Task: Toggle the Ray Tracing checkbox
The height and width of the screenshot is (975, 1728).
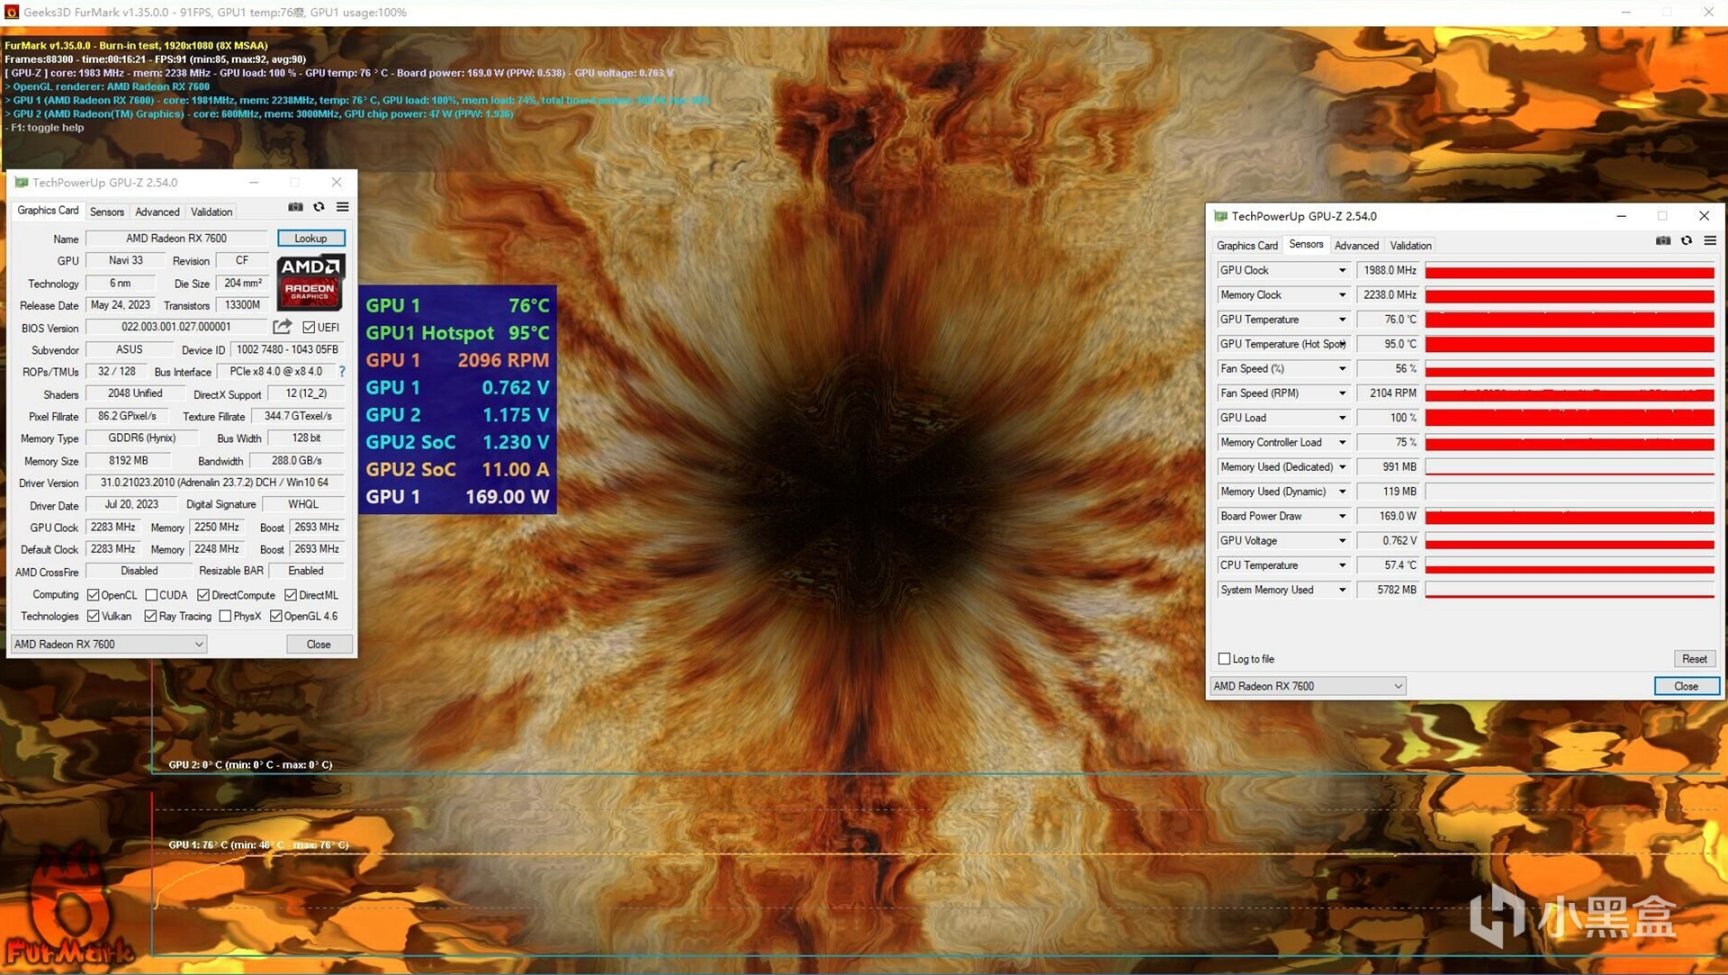Action: click(x=150, y=616)
